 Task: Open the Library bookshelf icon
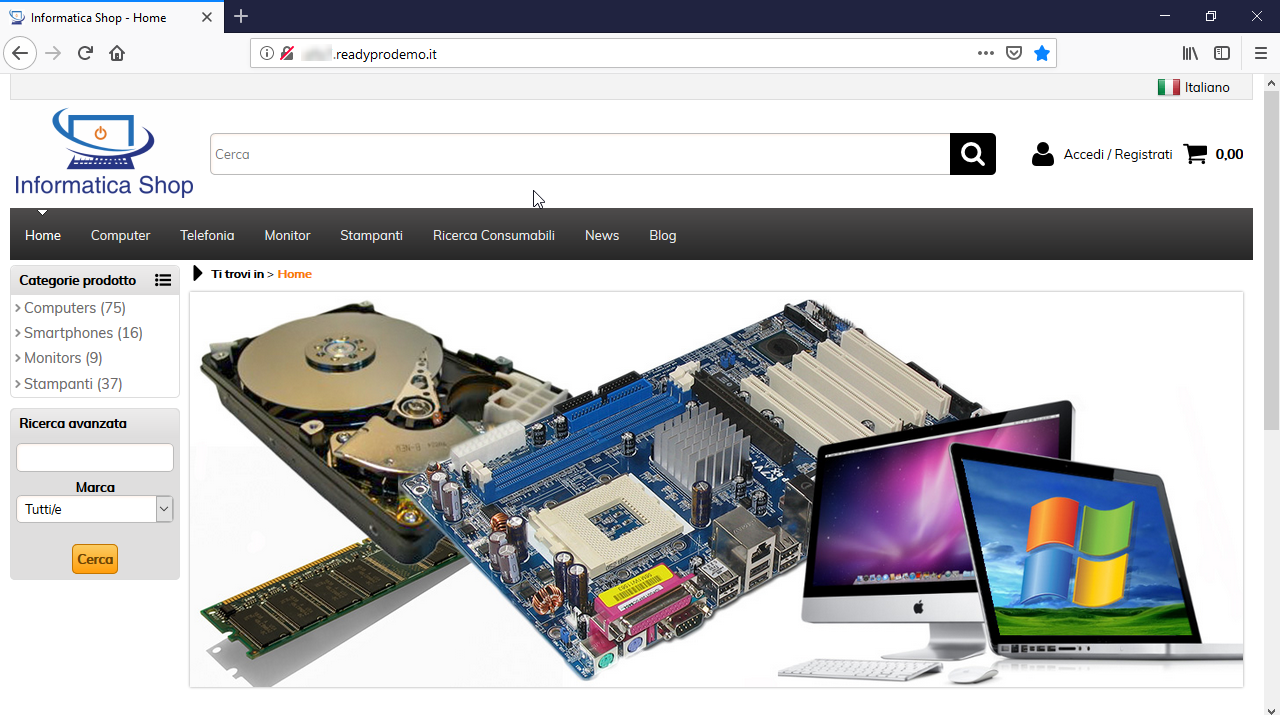1190,53
